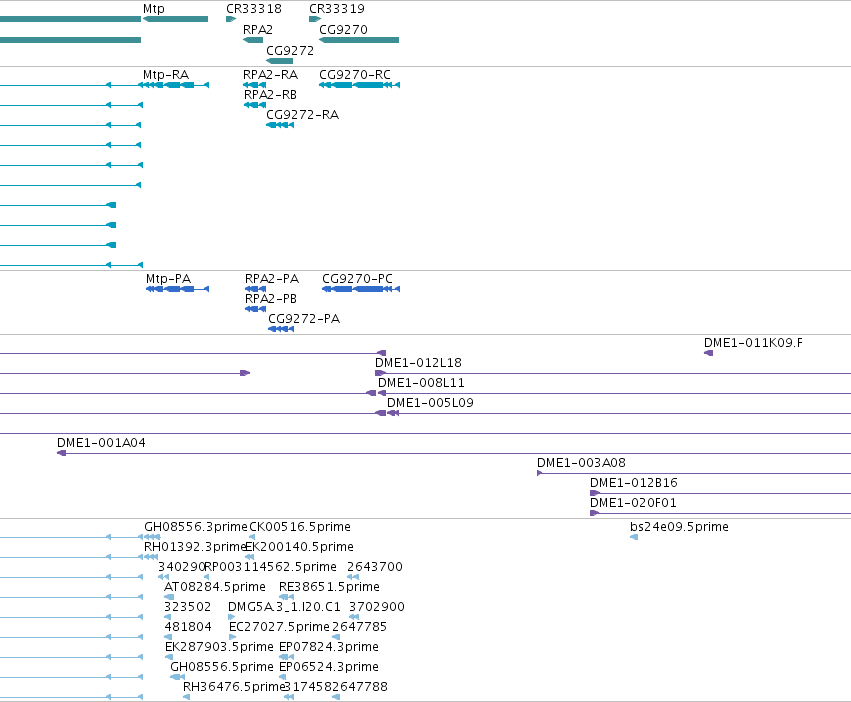The height and width of the screenshot is (702, 851).
Task: Select EST GH08556.3prime
Action: click(152, 537)
